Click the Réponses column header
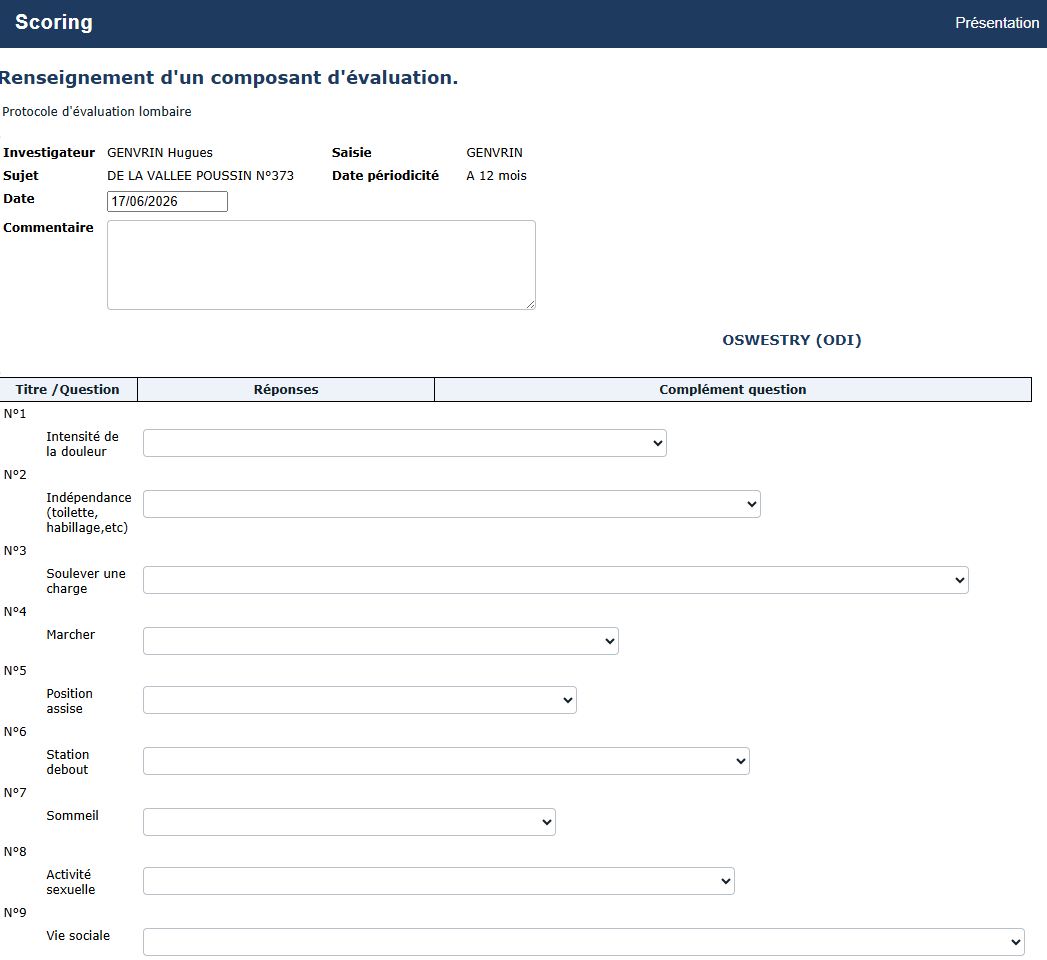Screen dimensions: 1047x960 286,389
